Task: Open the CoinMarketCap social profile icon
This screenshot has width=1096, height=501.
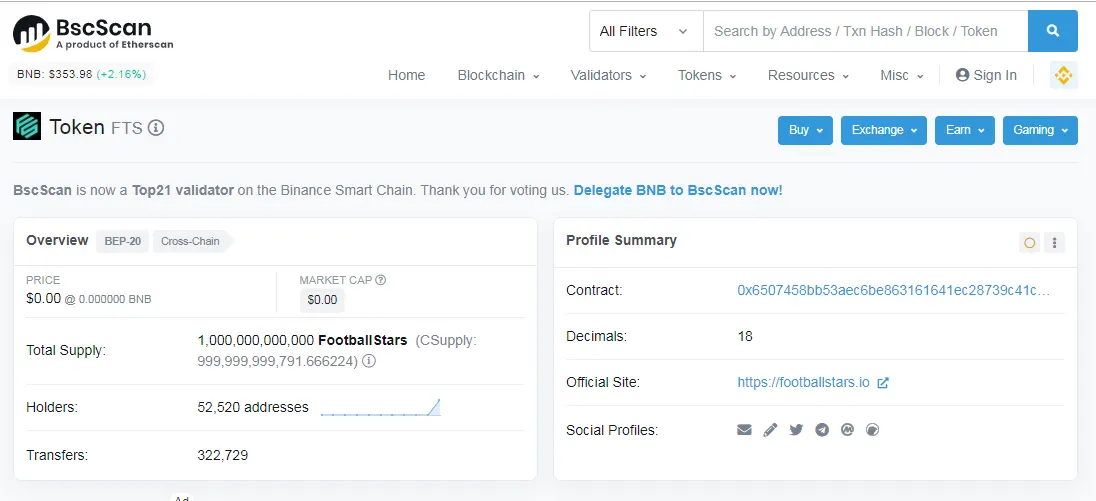Action: 847,430
